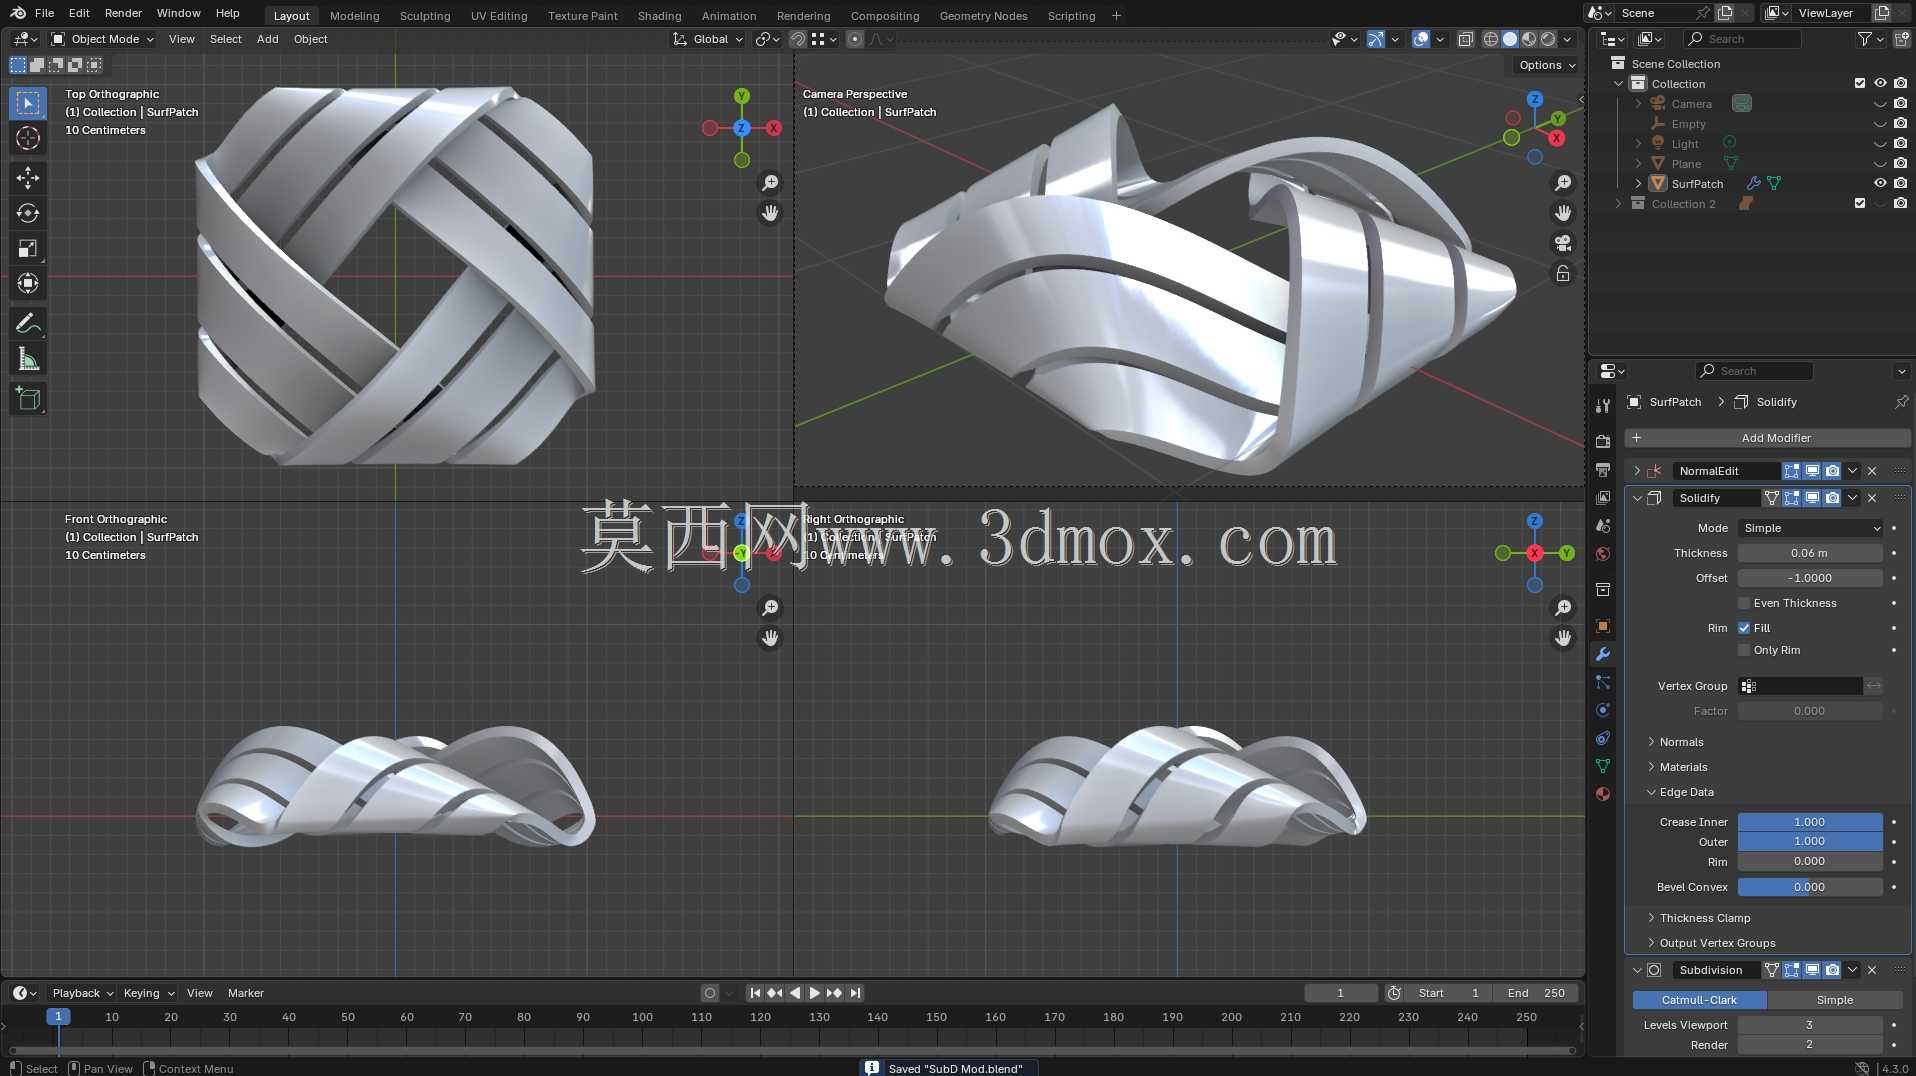The width and height of the screenshot is (1916, 1076).
Task: Activate the Rotate tool
Action: pyautogui.click(x=28, y=213)
